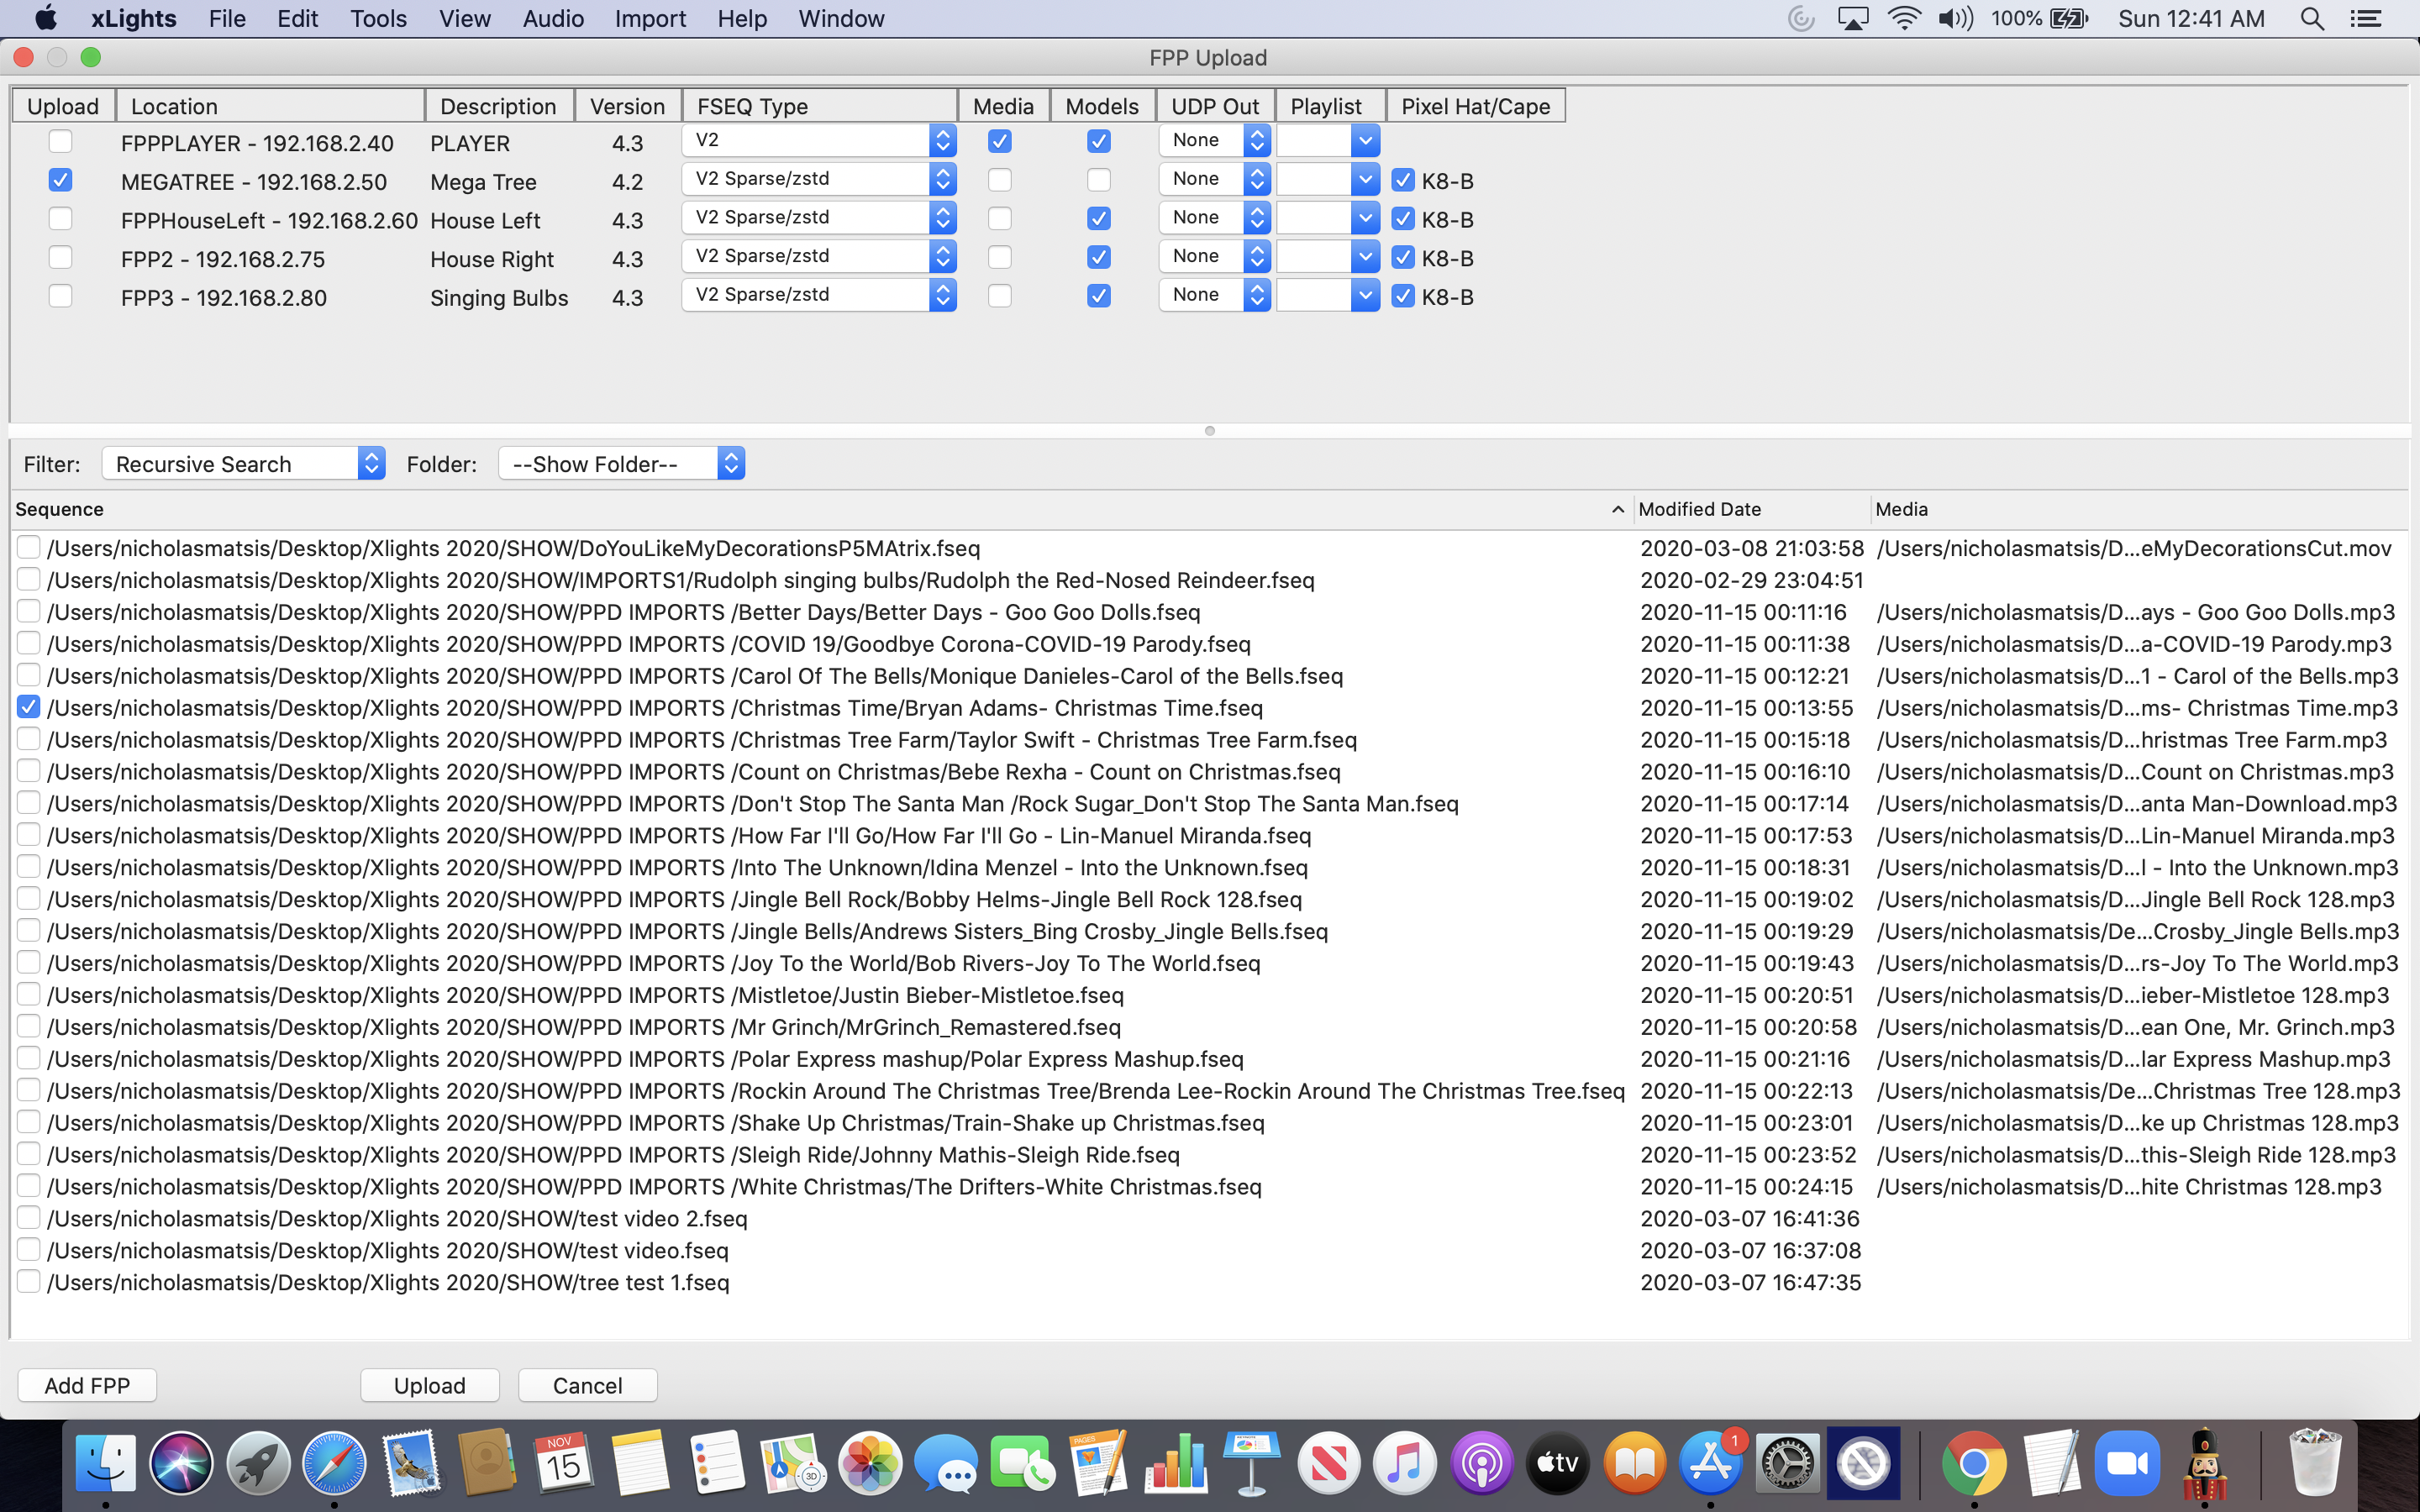Open UDP Out dropdown for FPPHouseLeft
This screenshot has height=1512, width=2420.
[1214, 218]
